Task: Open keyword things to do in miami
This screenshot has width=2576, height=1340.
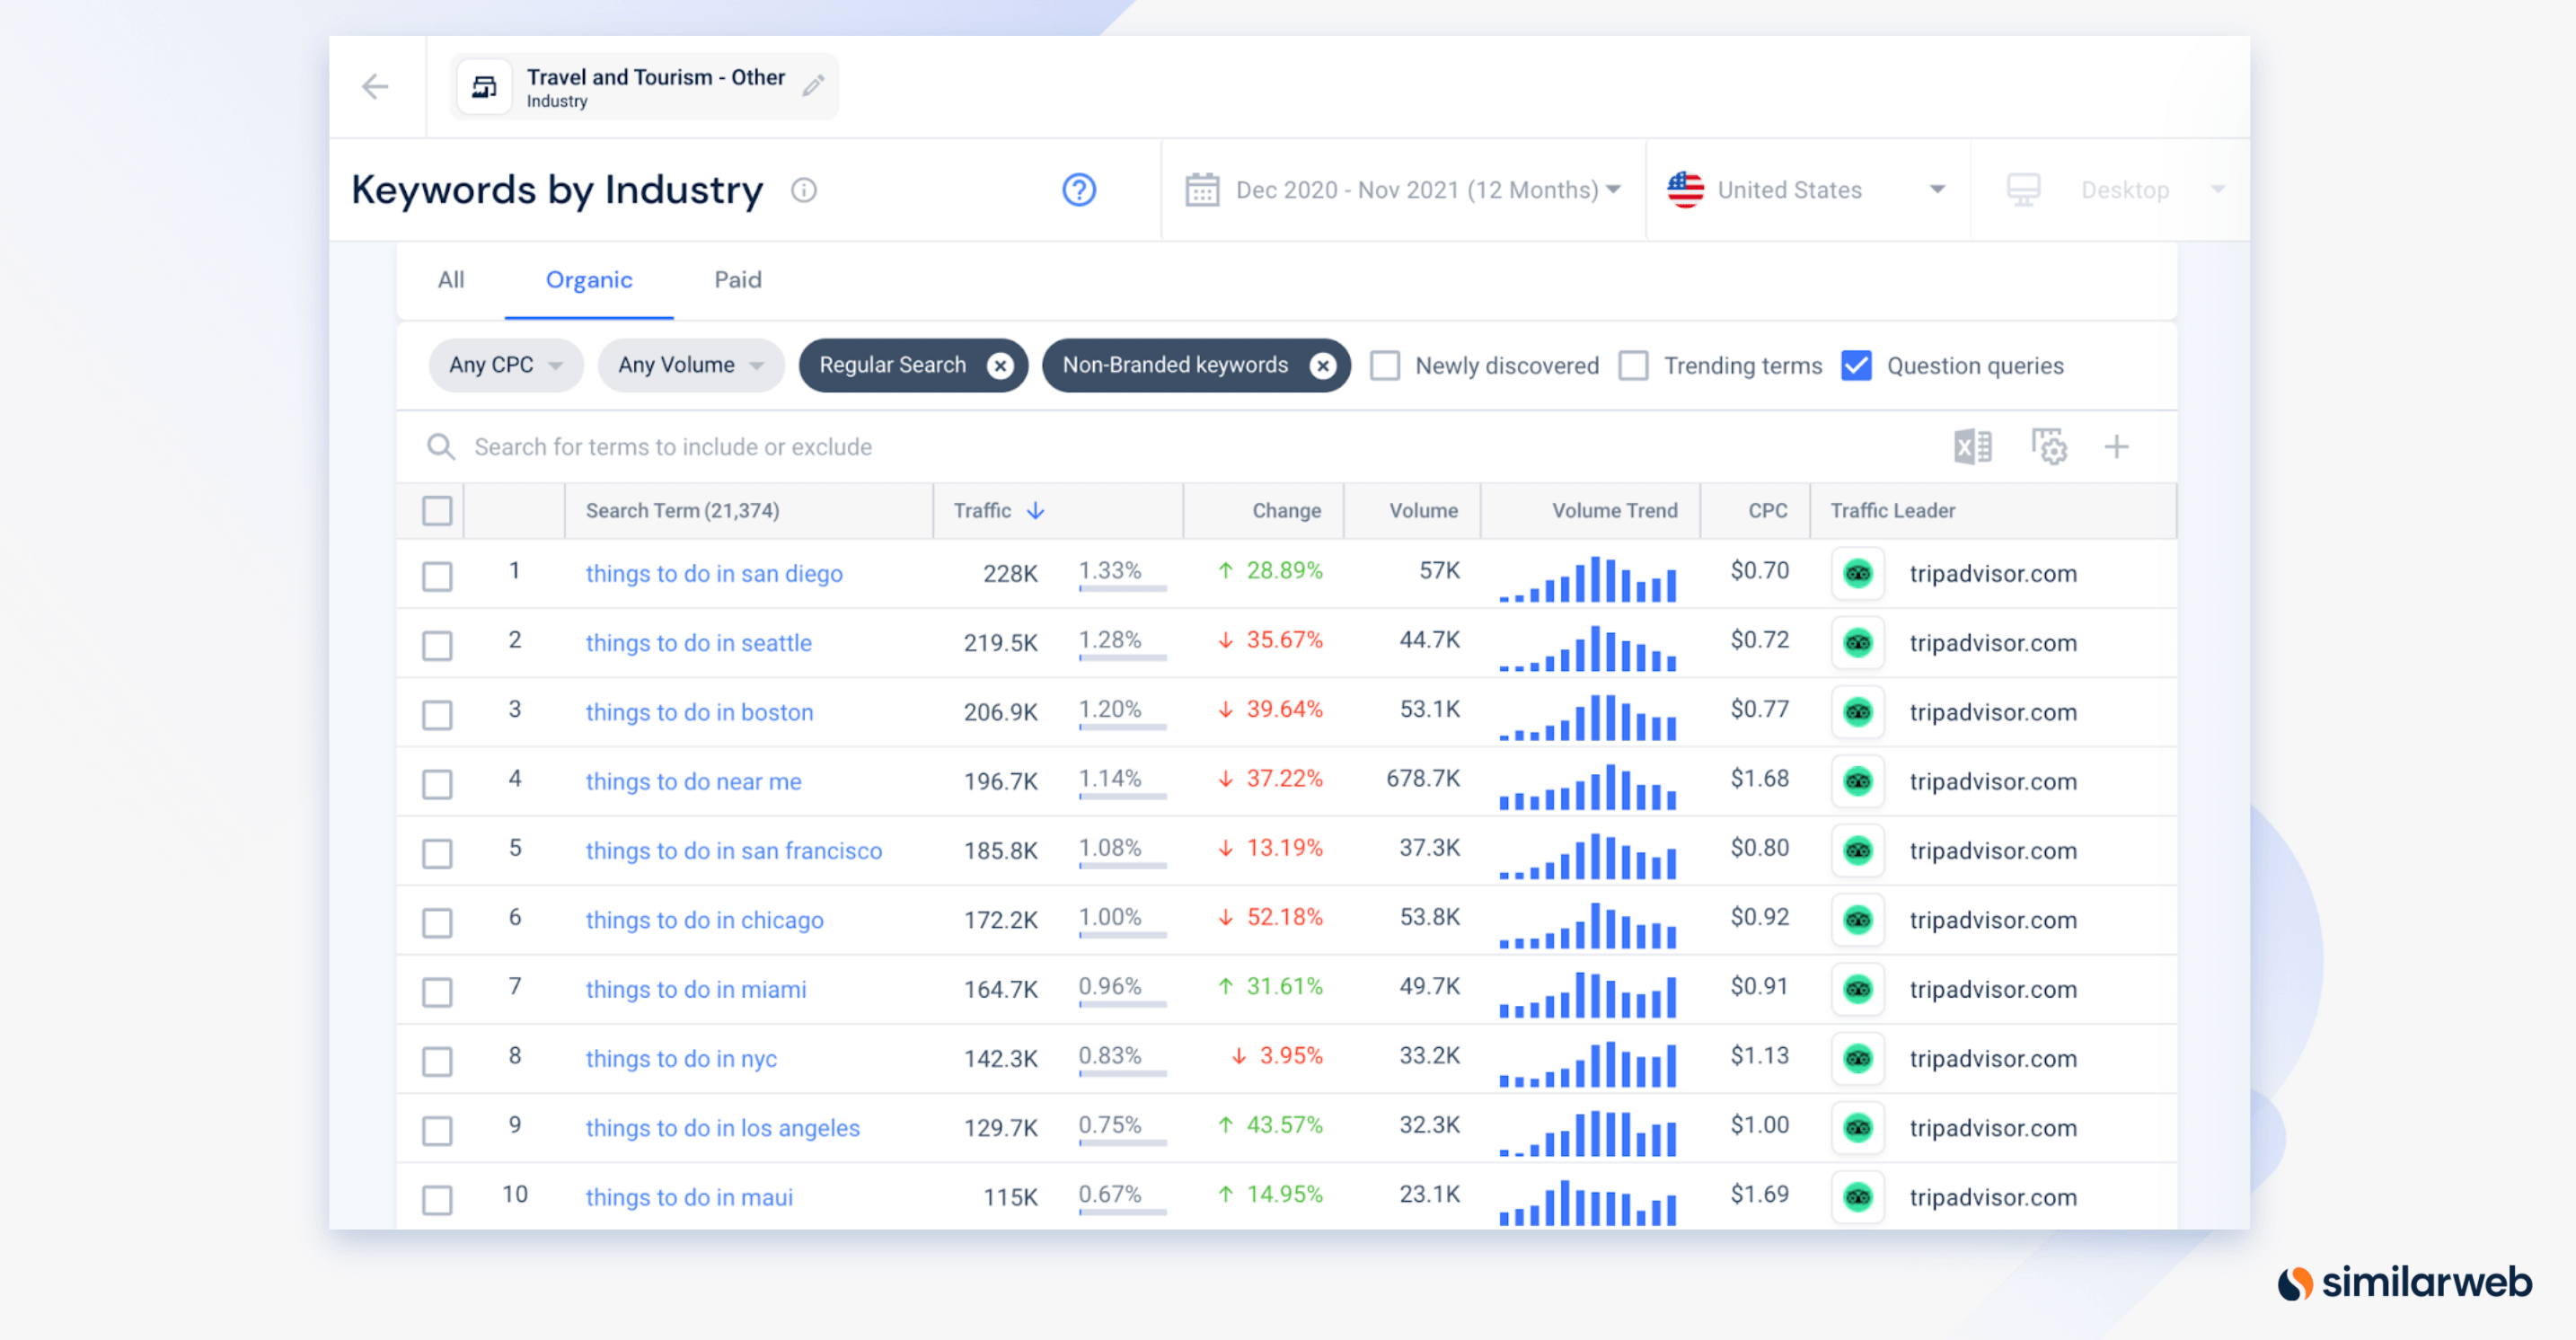Action: (696, 989)
